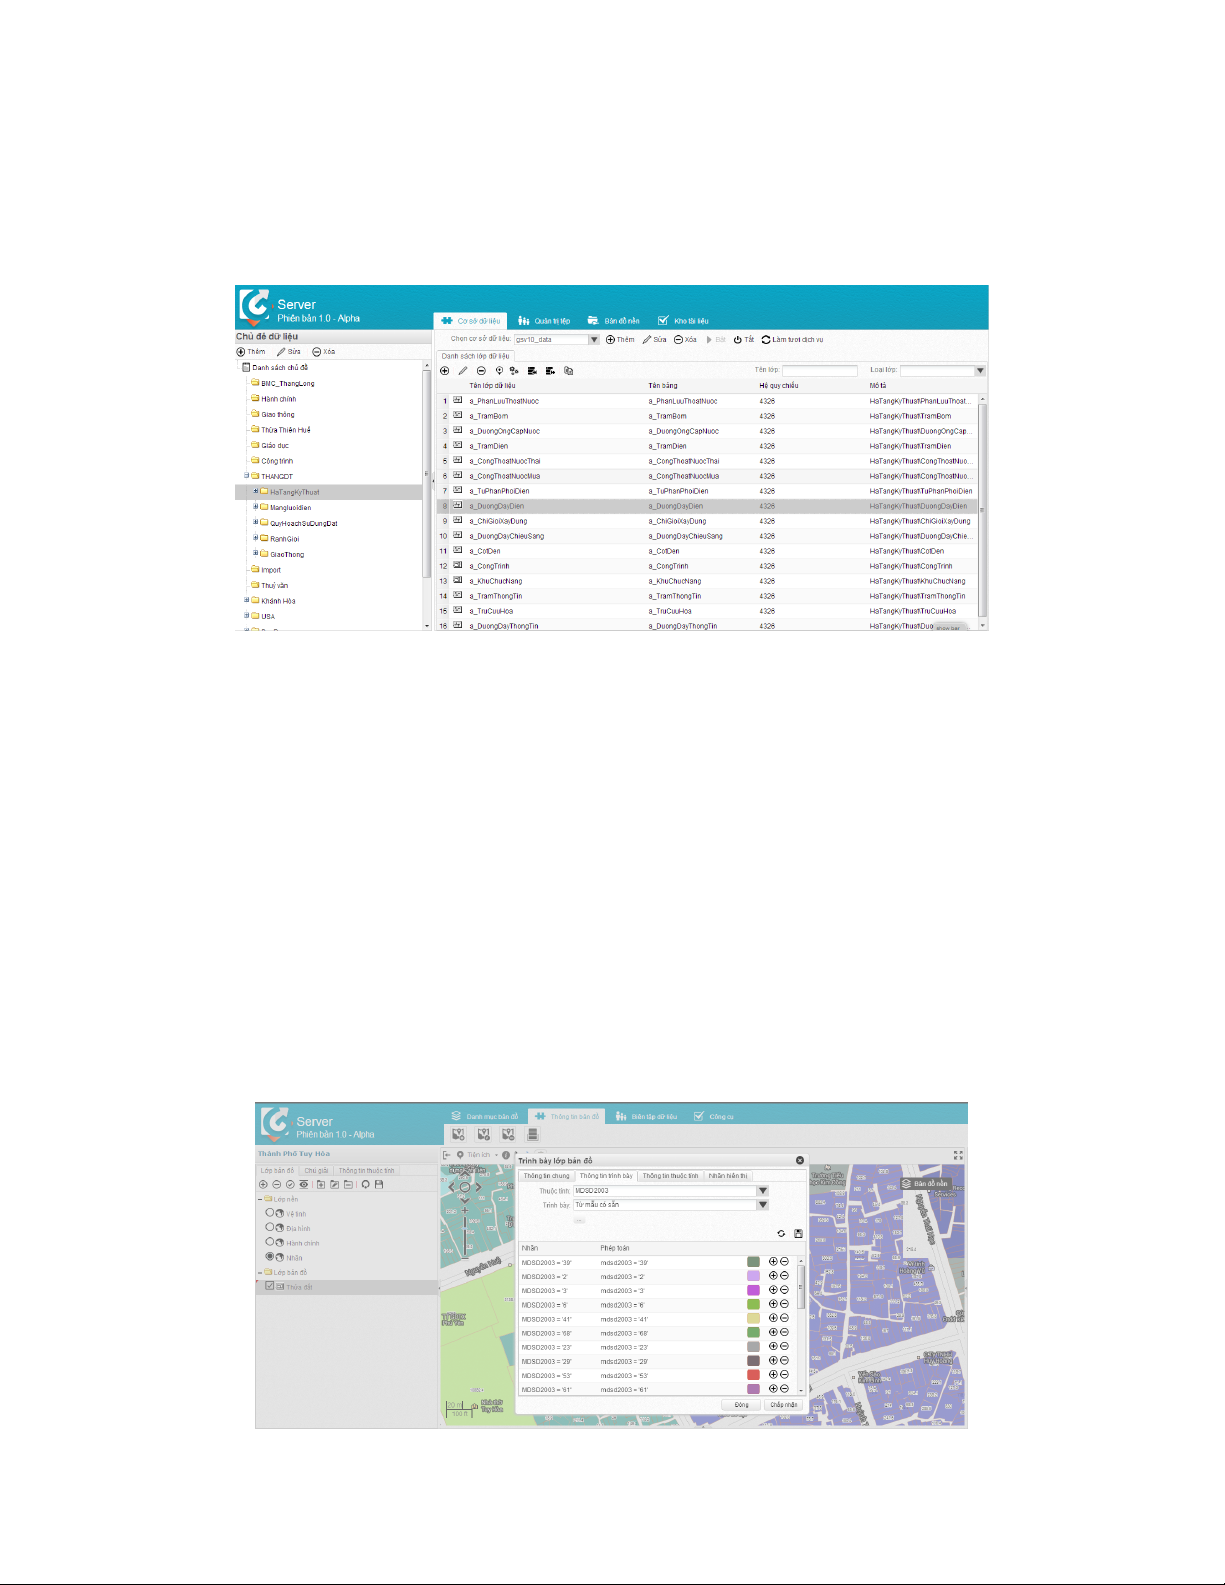Screen dimensions: 1225x1585
Task: Click the minus remove icon in the data layer toolbar
Action: tap(481, 371)
